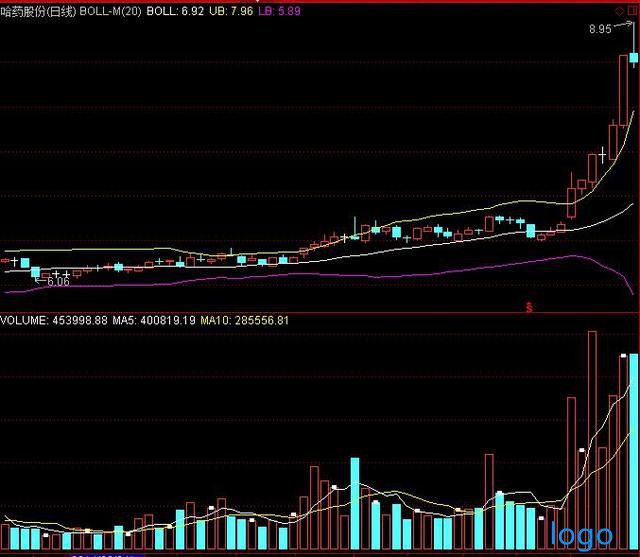Screen dimensions: 640x557
Task: Select the latest cyan candlestick at far right
Action: click(x=634, y=59)
